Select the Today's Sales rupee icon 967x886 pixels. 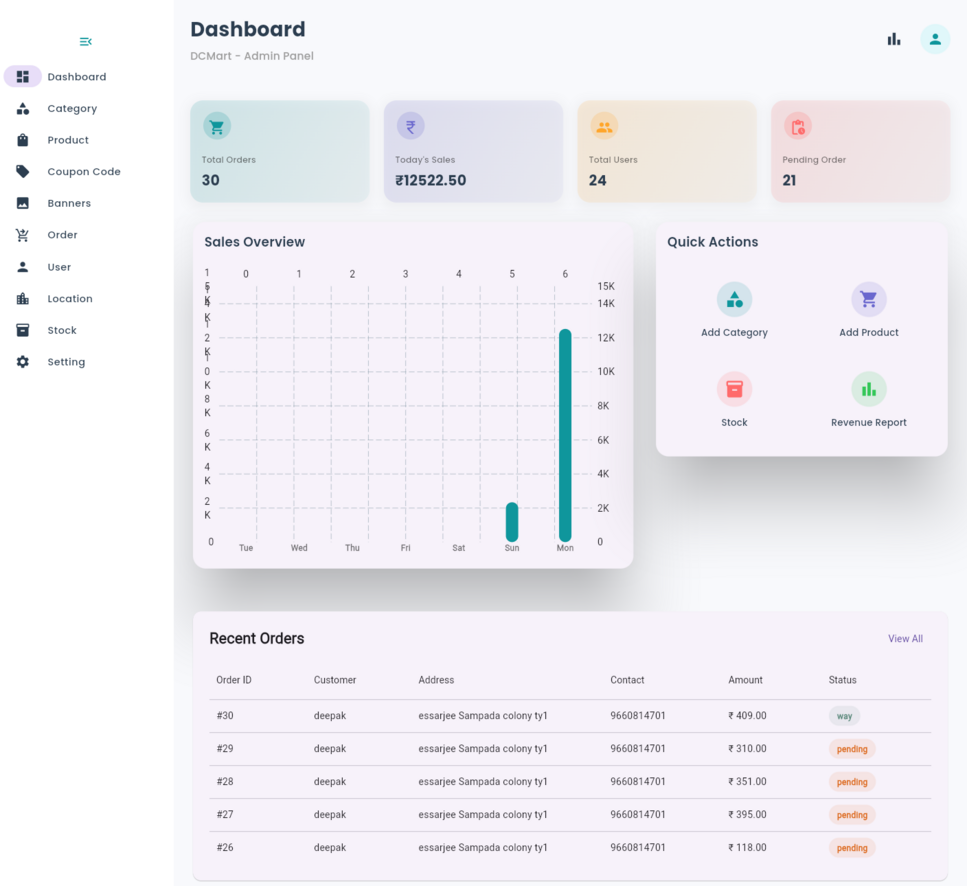(410, 126)
